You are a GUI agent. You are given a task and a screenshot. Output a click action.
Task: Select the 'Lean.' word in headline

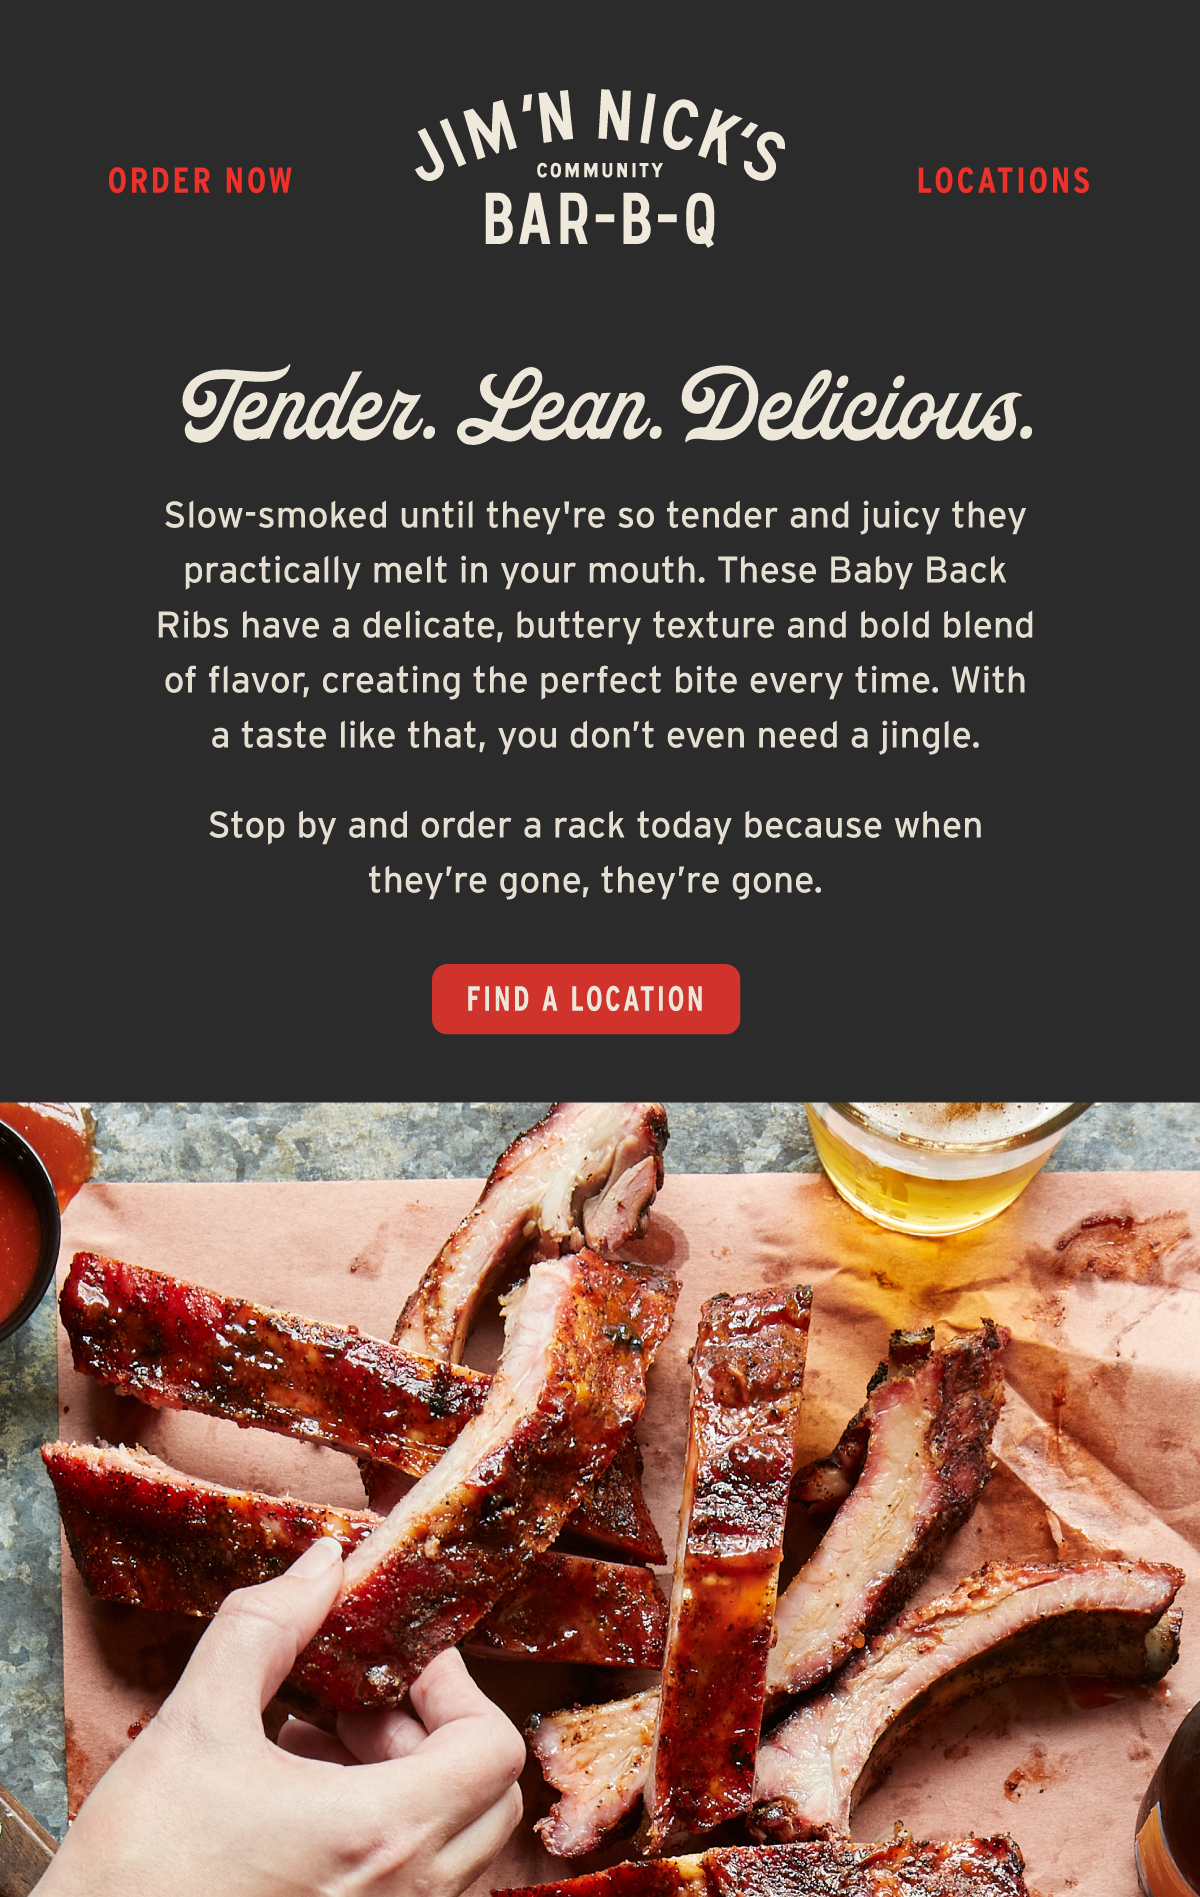pos(560,406)
